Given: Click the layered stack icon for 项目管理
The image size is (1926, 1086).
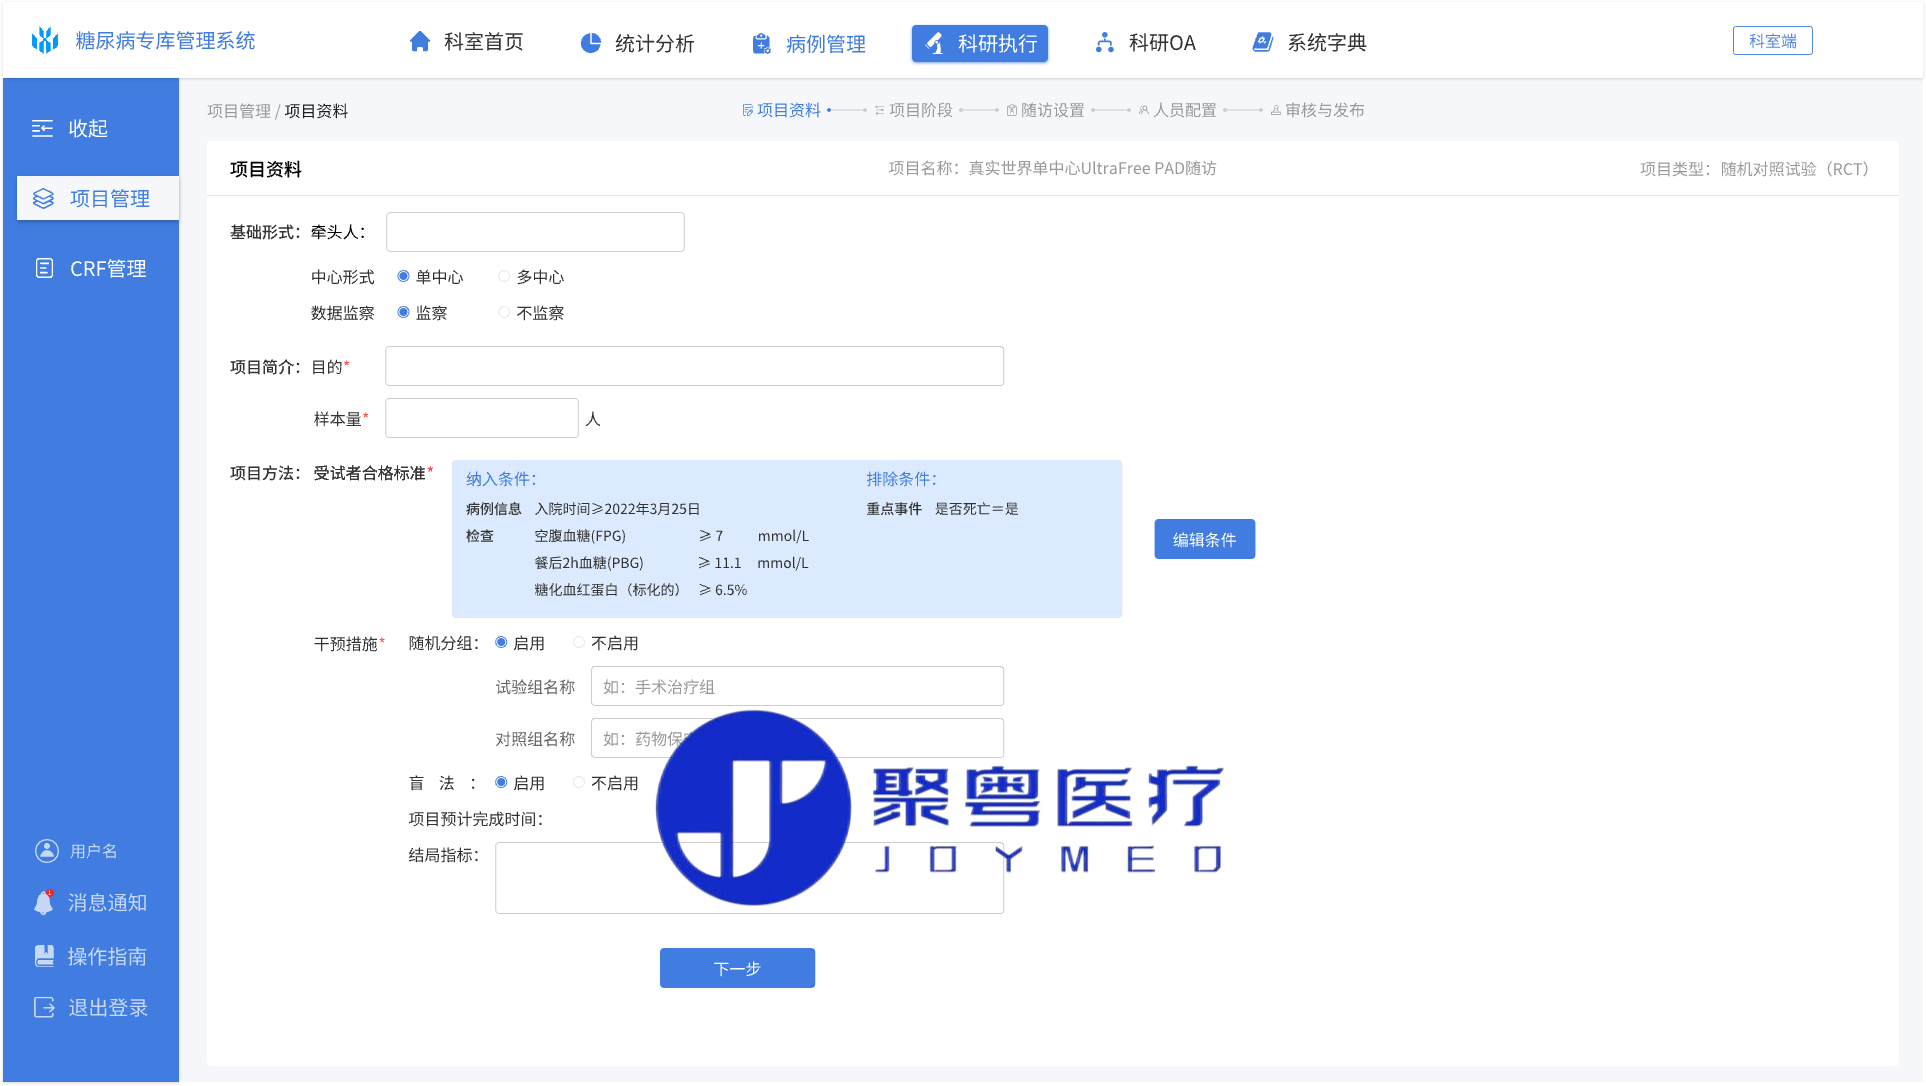Looking at the screenshot, I should click(x=43, y=198).
